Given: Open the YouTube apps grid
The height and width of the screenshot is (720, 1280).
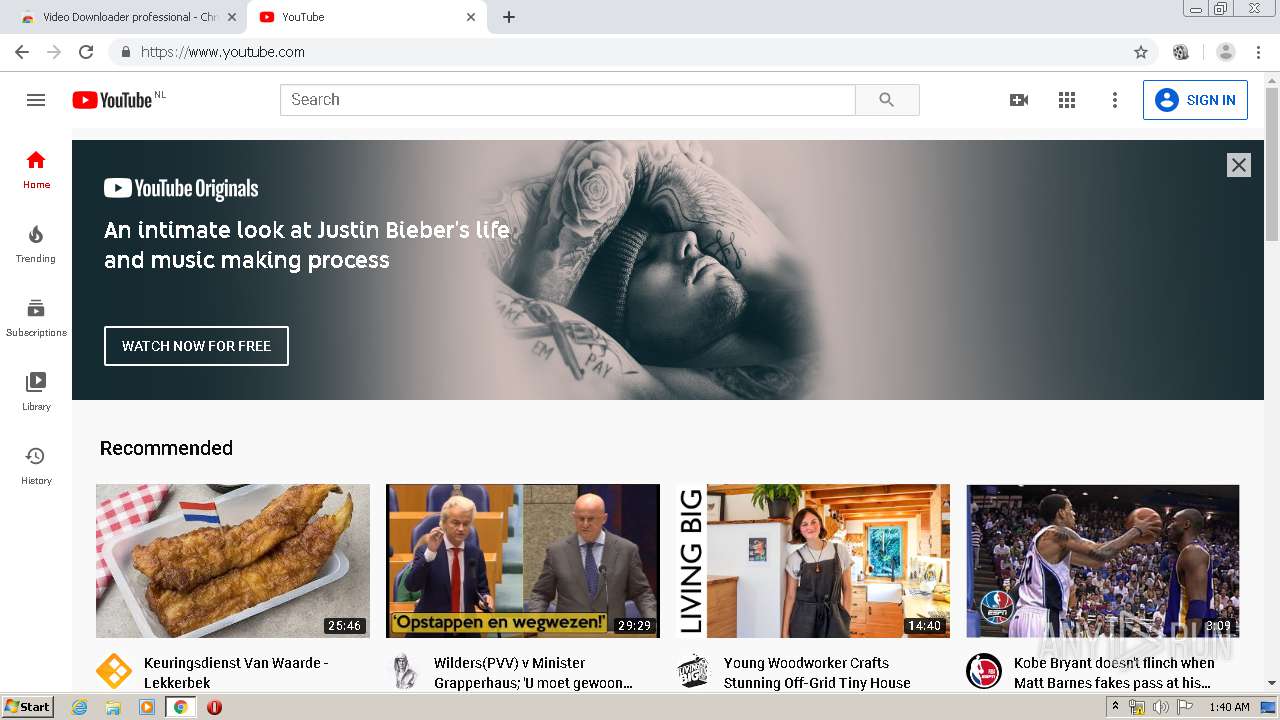Looking at the screenshot, I should click(1067, 100).
